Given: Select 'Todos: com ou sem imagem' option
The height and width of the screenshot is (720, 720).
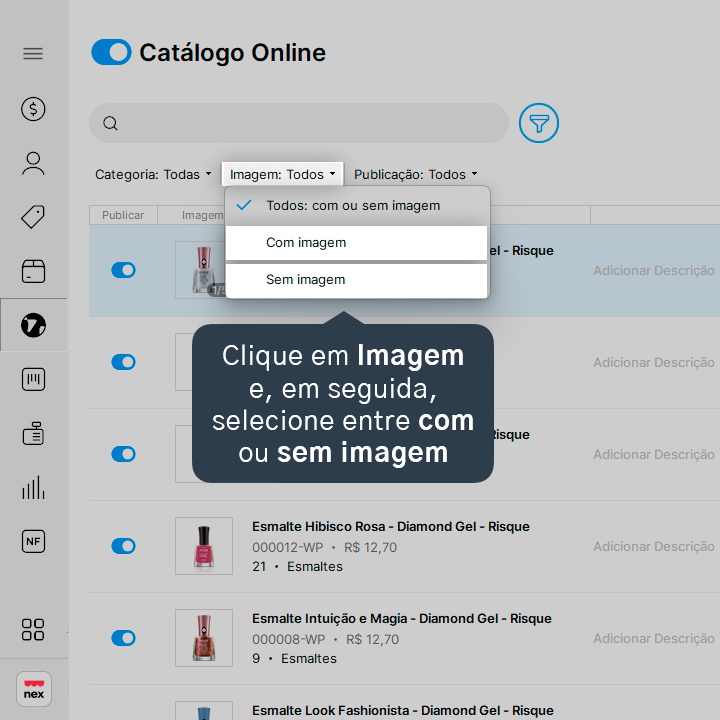Looking at the screenshot, I should point(357,206).
